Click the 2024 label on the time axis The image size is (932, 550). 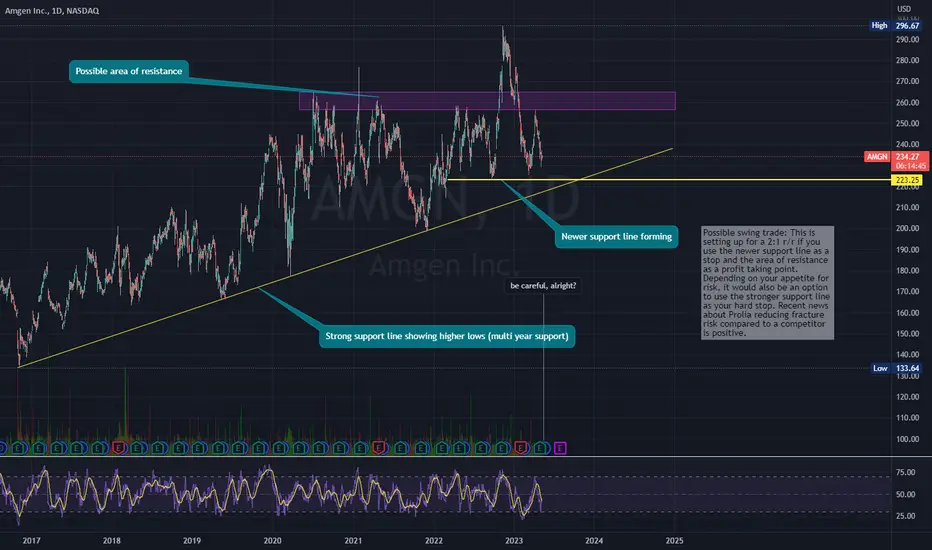pyautogui.click(x=594, y=540)
